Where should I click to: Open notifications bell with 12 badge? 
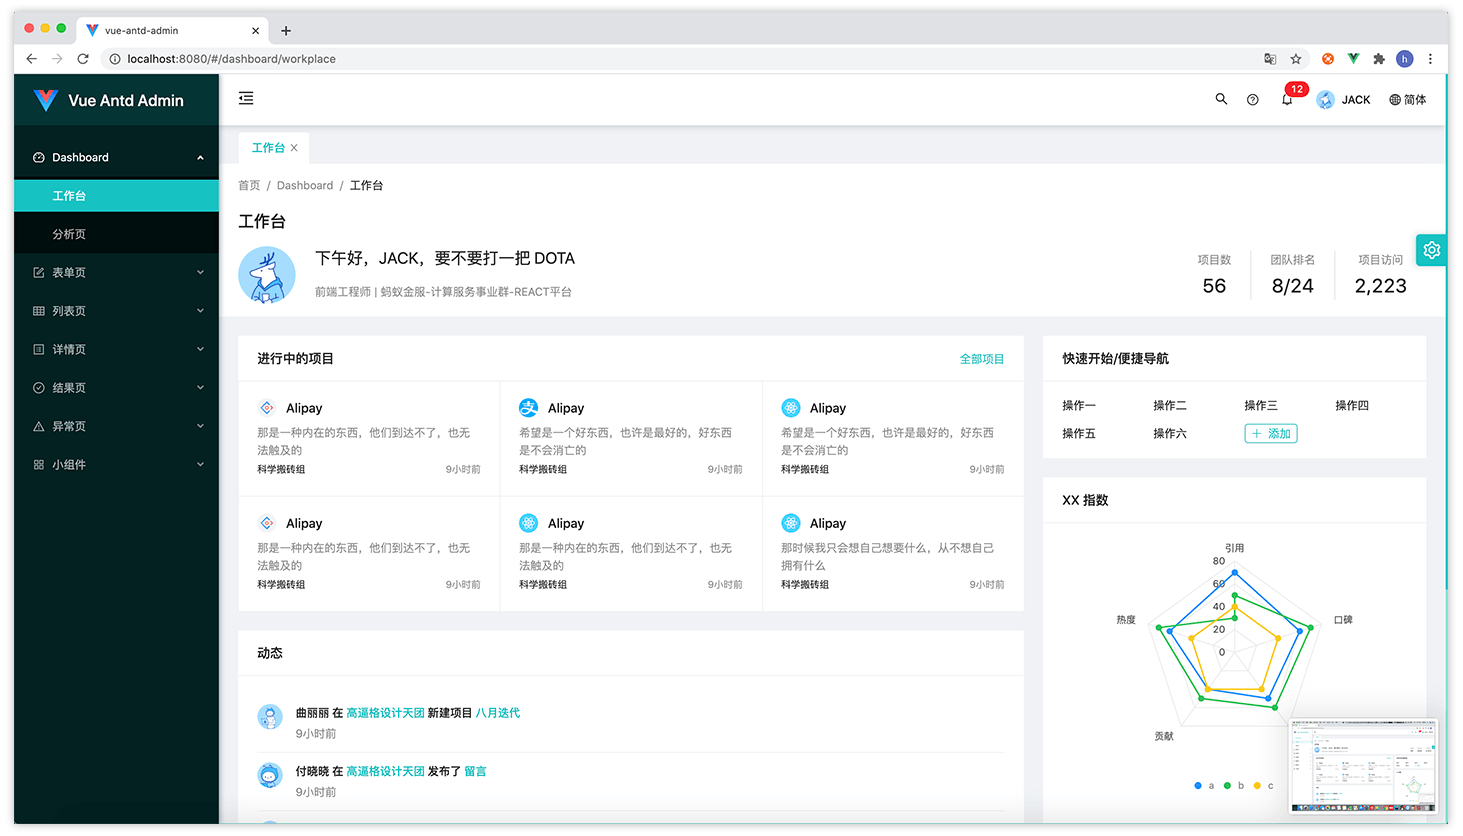tap(1287, 99)
